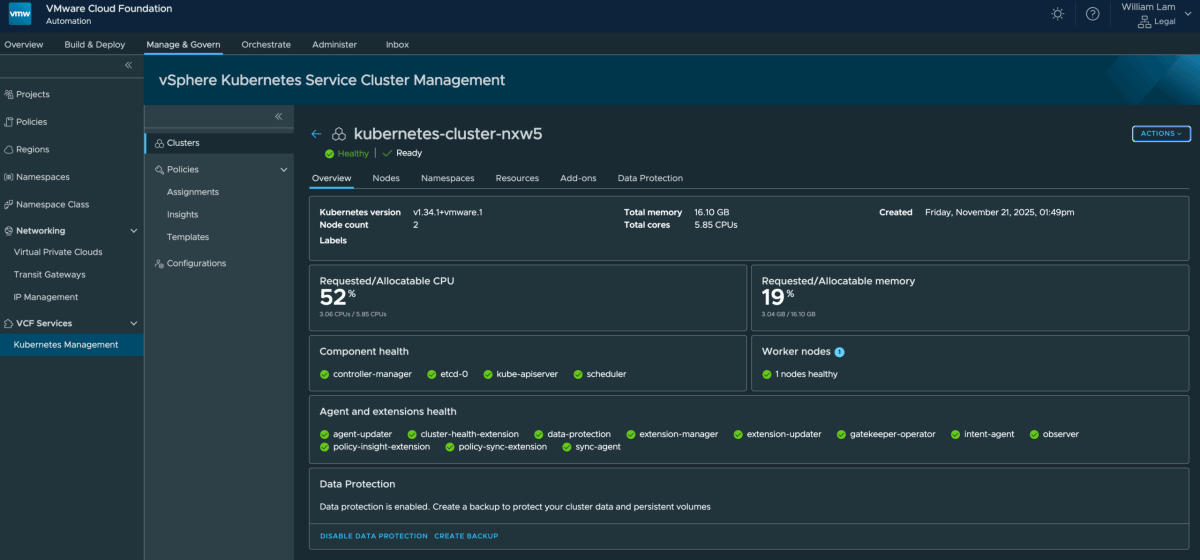The height and width of the screenshot is (560, 1200).
Task: Collapse the VCF Services section
Action: 134,323
